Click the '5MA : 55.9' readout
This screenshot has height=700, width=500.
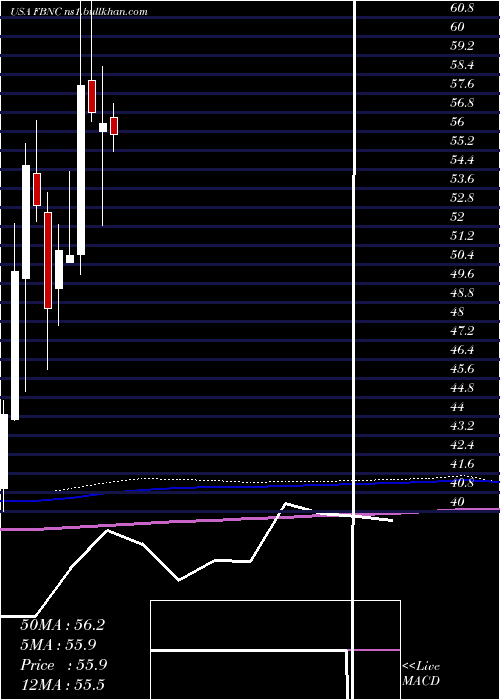pos(58,645)
